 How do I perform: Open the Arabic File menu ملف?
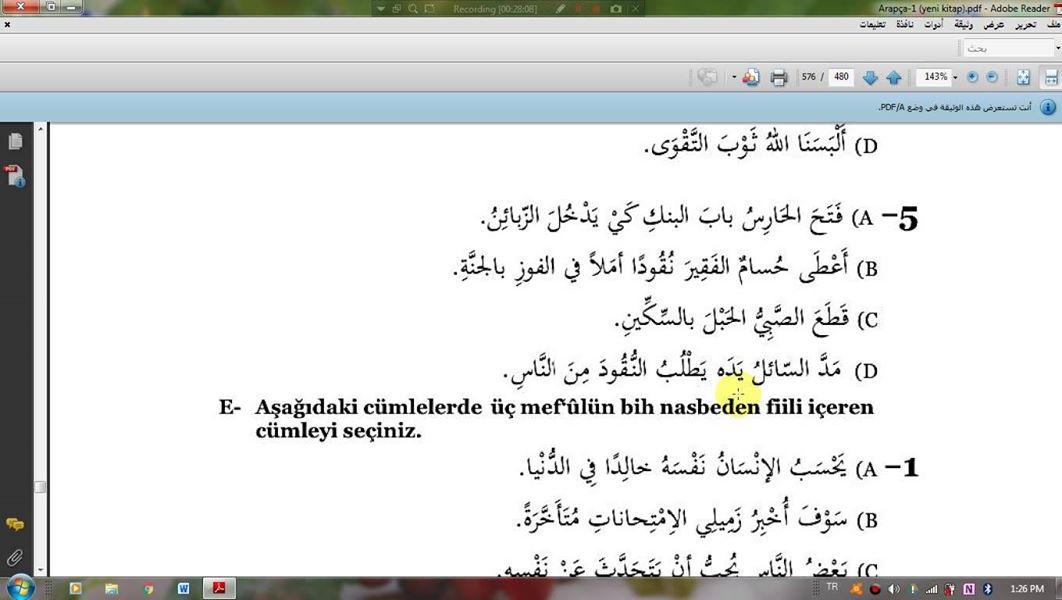point(1053,25)
